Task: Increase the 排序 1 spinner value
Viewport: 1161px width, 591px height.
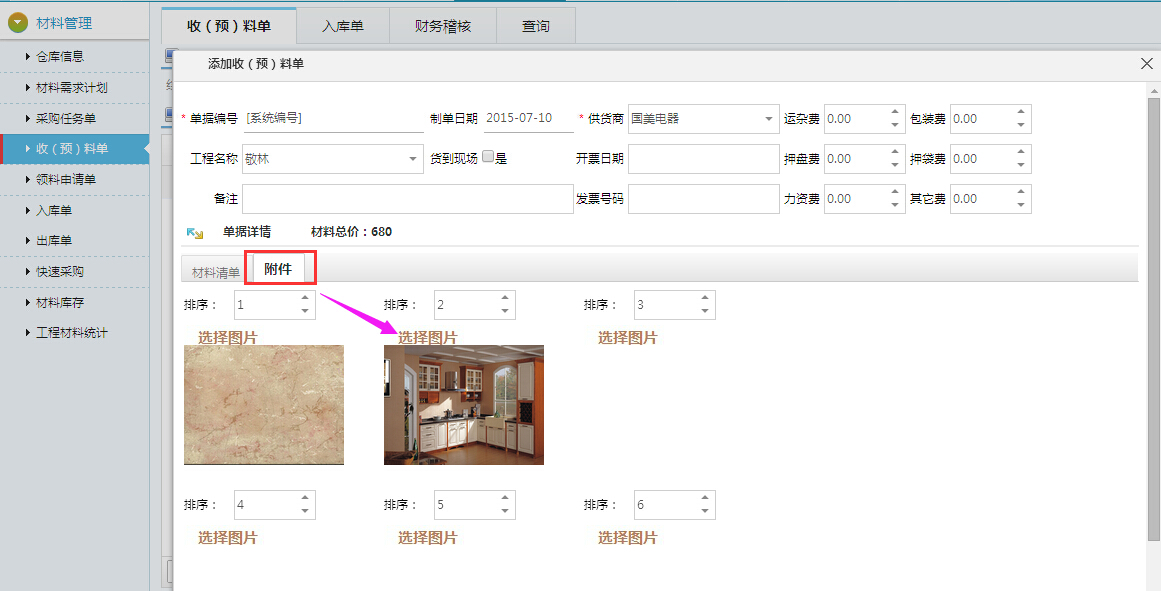Action: point(305,298)
